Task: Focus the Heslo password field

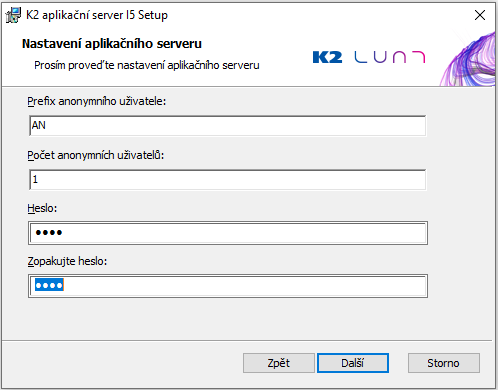Action: 228,233
